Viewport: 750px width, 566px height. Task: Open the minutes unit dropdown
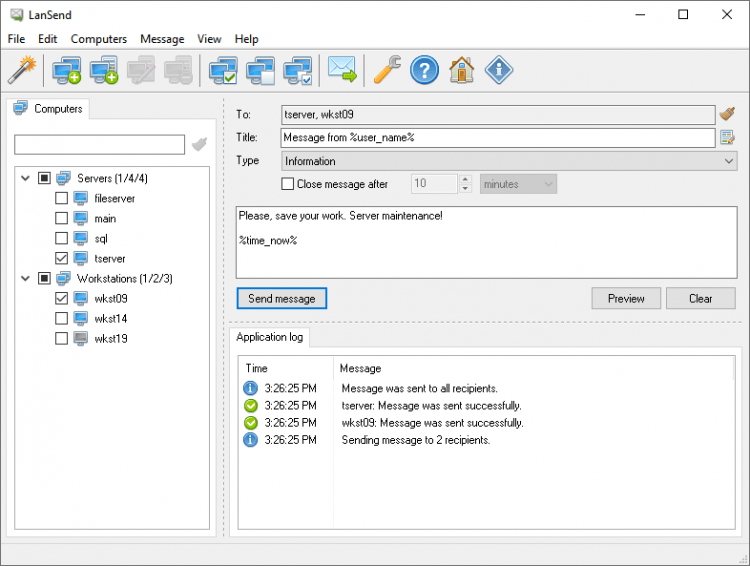click(518, 184)
